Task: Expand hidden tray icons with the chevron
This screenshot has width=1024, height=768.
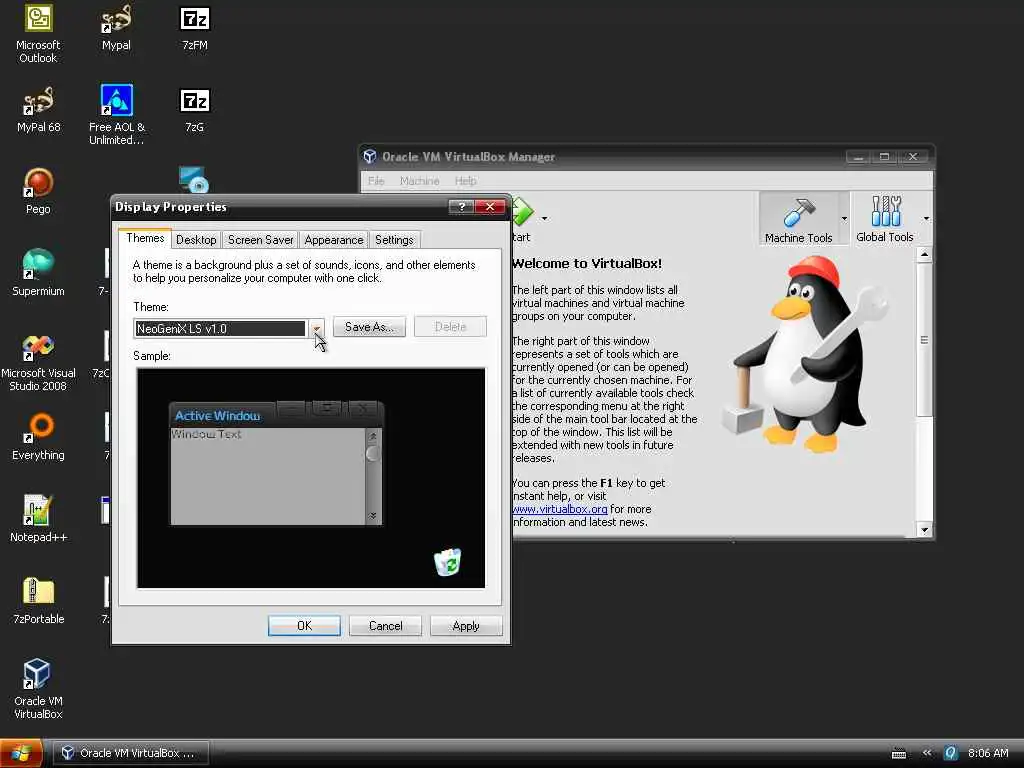Action: [927, 753]
